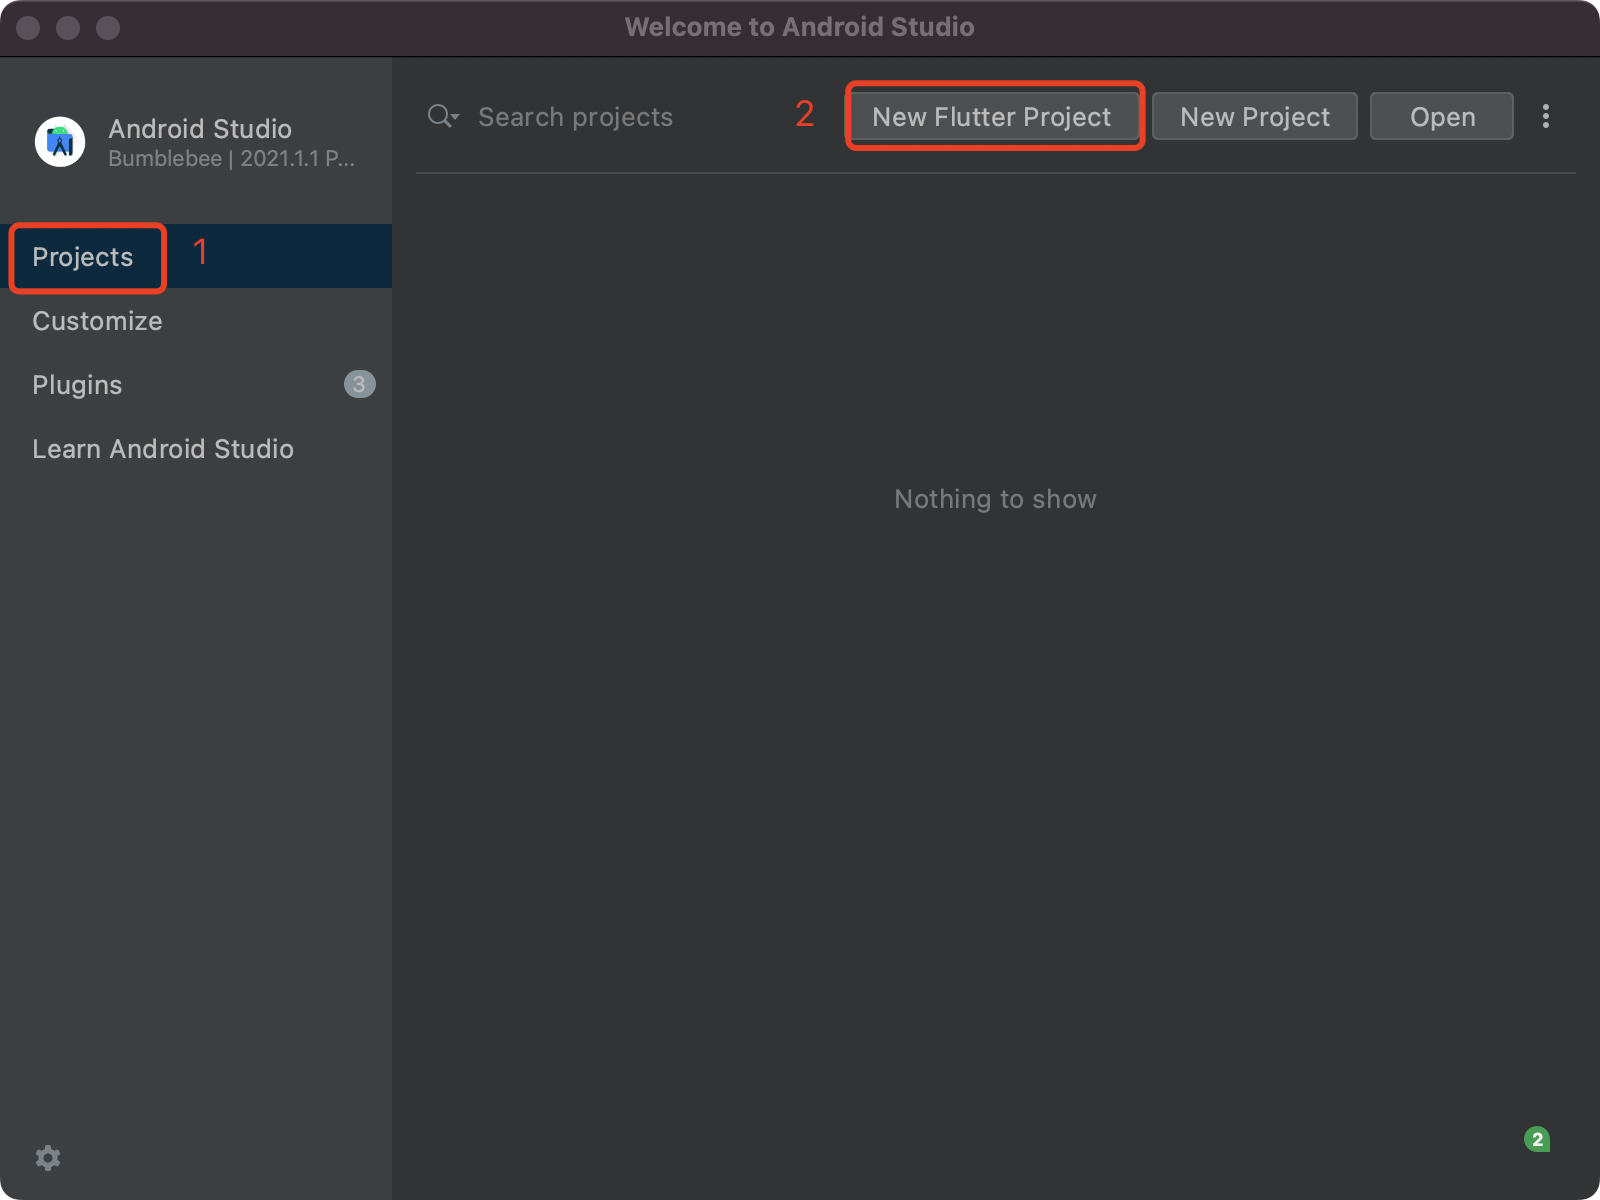Open the green notifications badge showing 2
This screenshot has width=1600, height=1200.
(1537, 1139)
